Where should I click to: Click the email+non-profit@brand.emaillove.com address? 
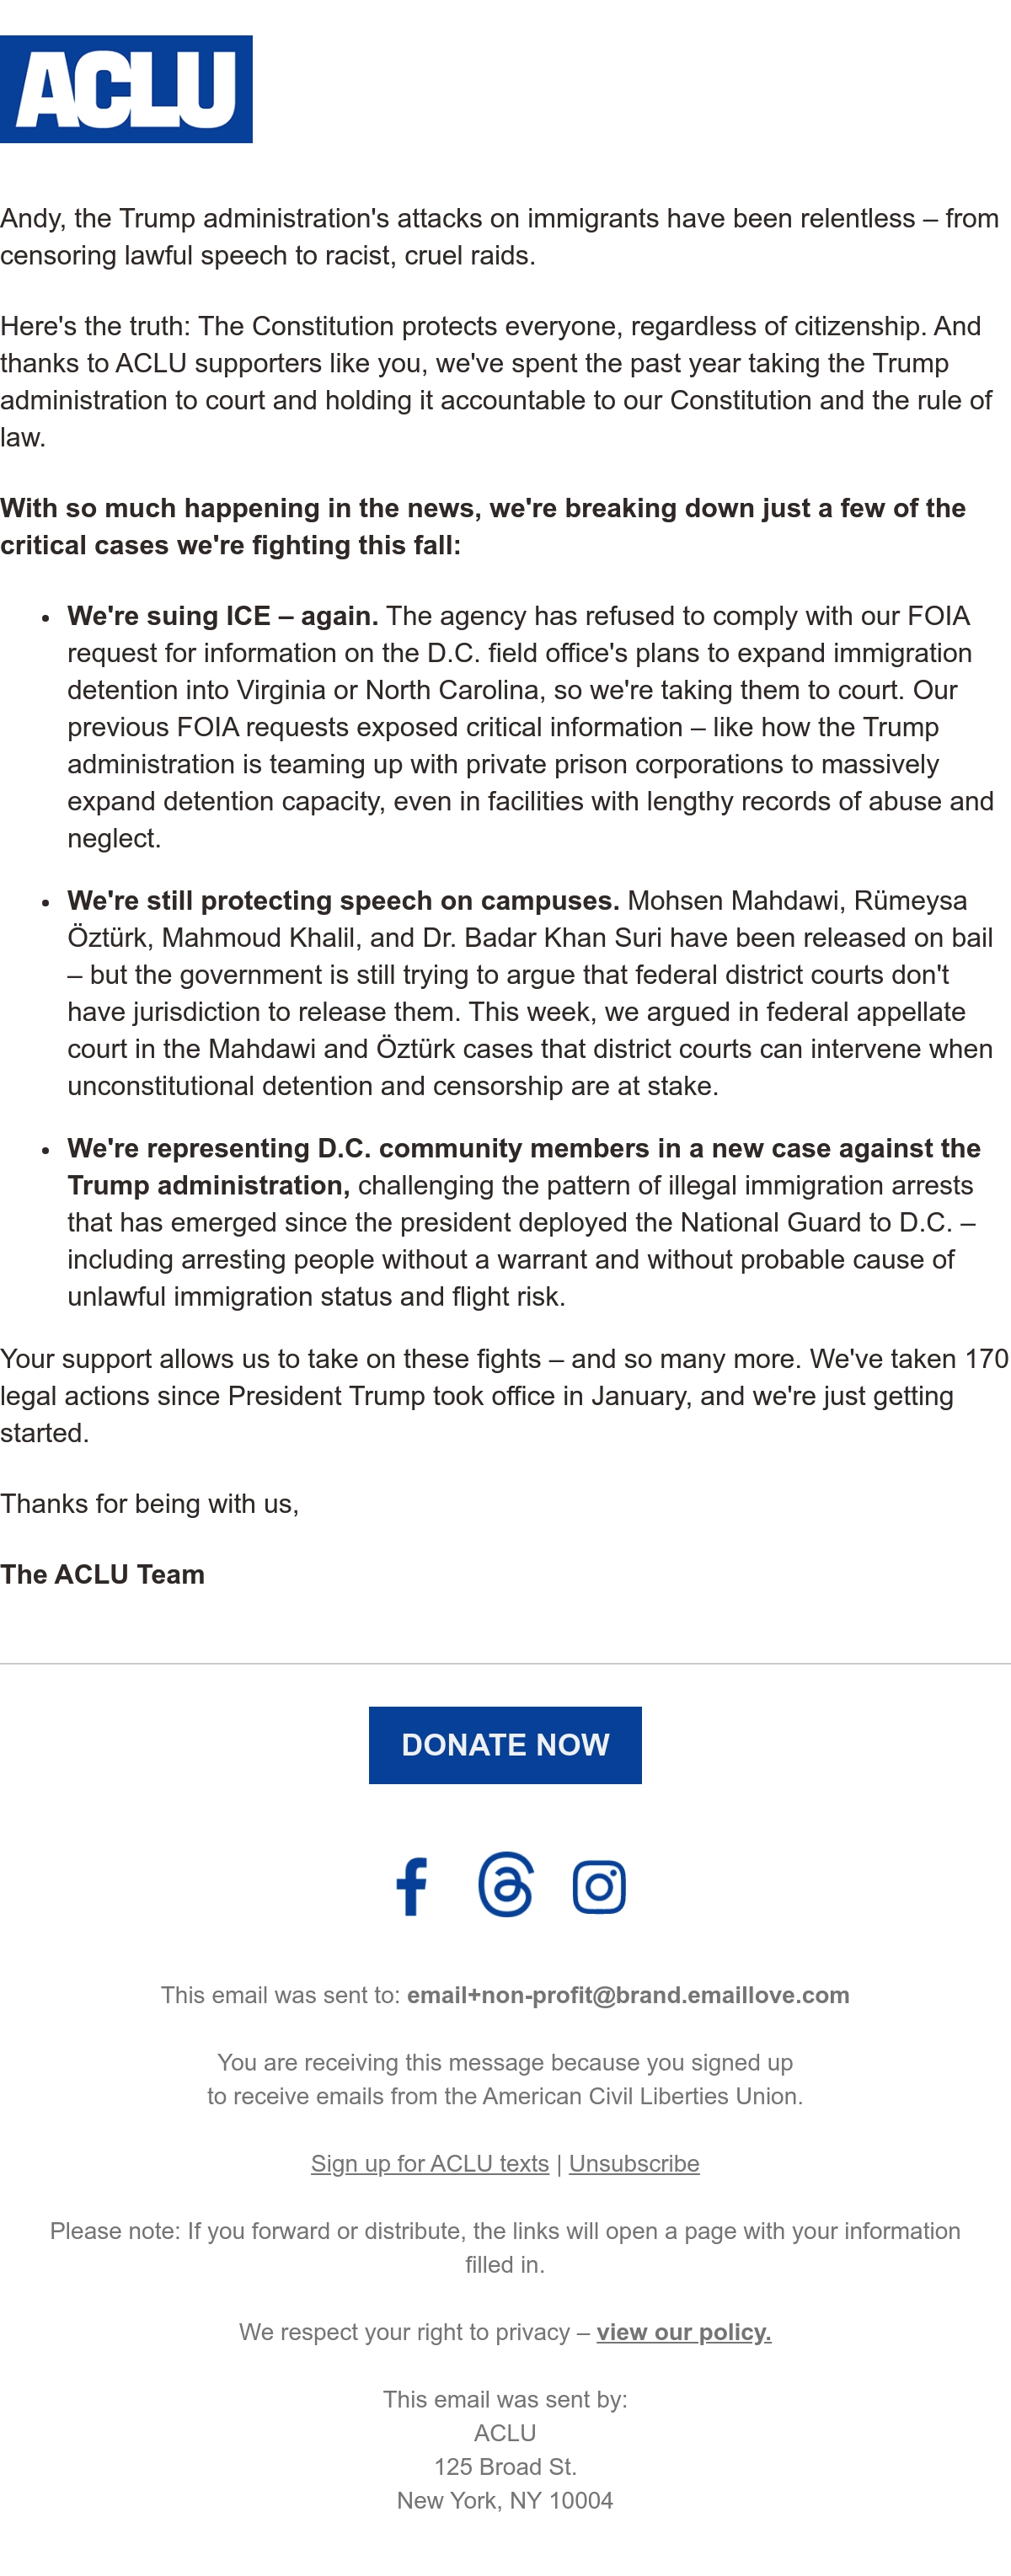coord(628,1995)
